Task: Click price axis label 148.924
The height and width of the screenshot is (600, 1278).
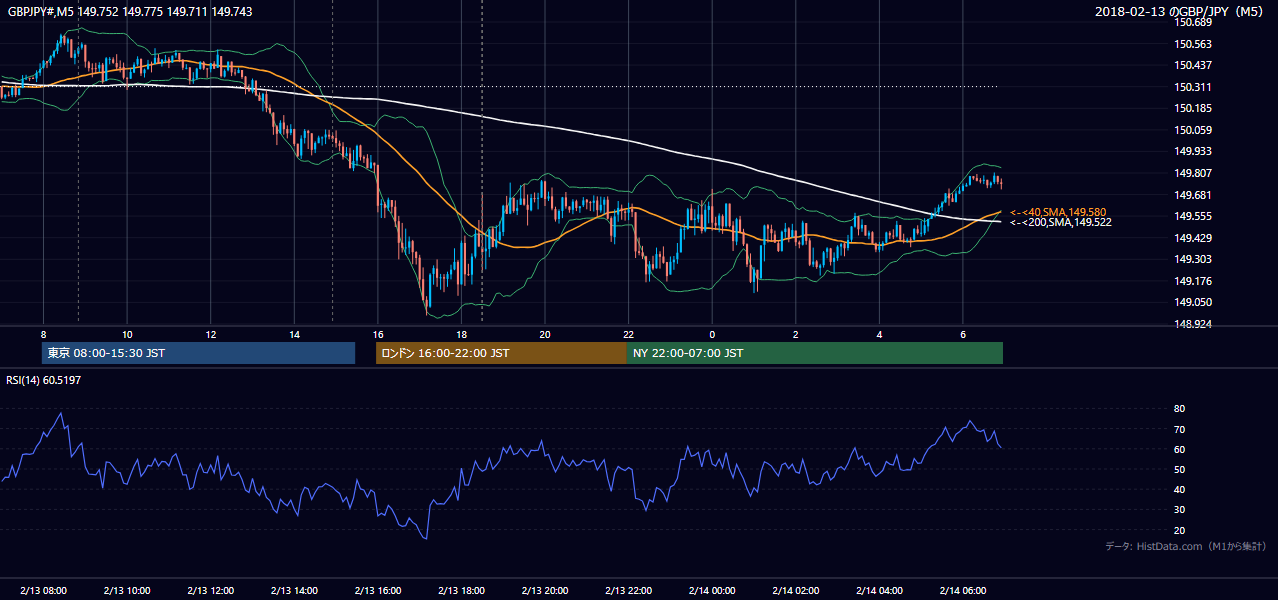Action: [x=1194, y=324]
